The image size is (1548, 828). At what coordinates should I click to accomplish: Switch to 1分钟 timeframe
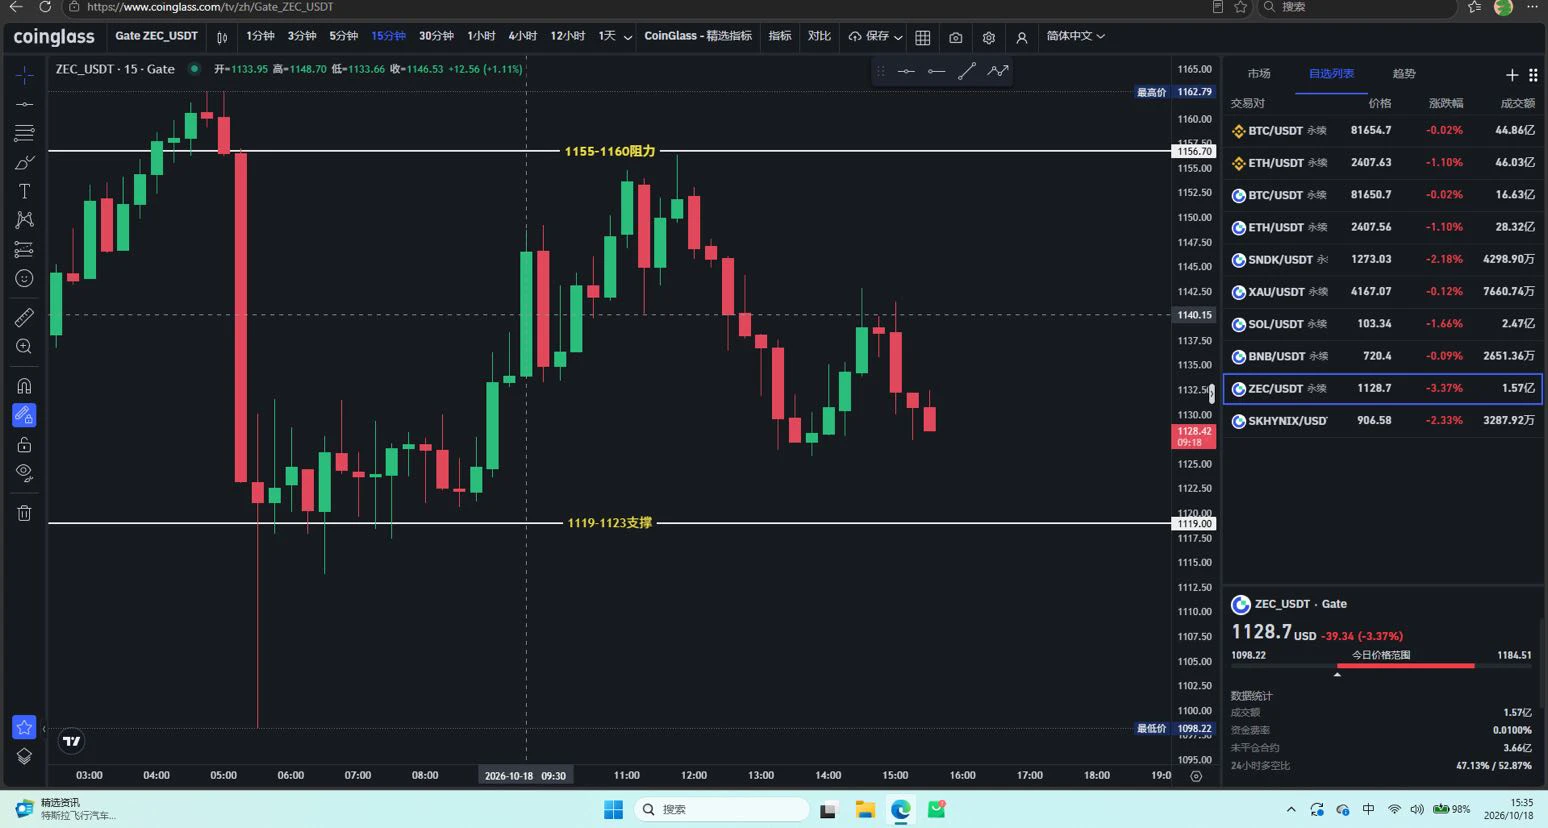260,36
